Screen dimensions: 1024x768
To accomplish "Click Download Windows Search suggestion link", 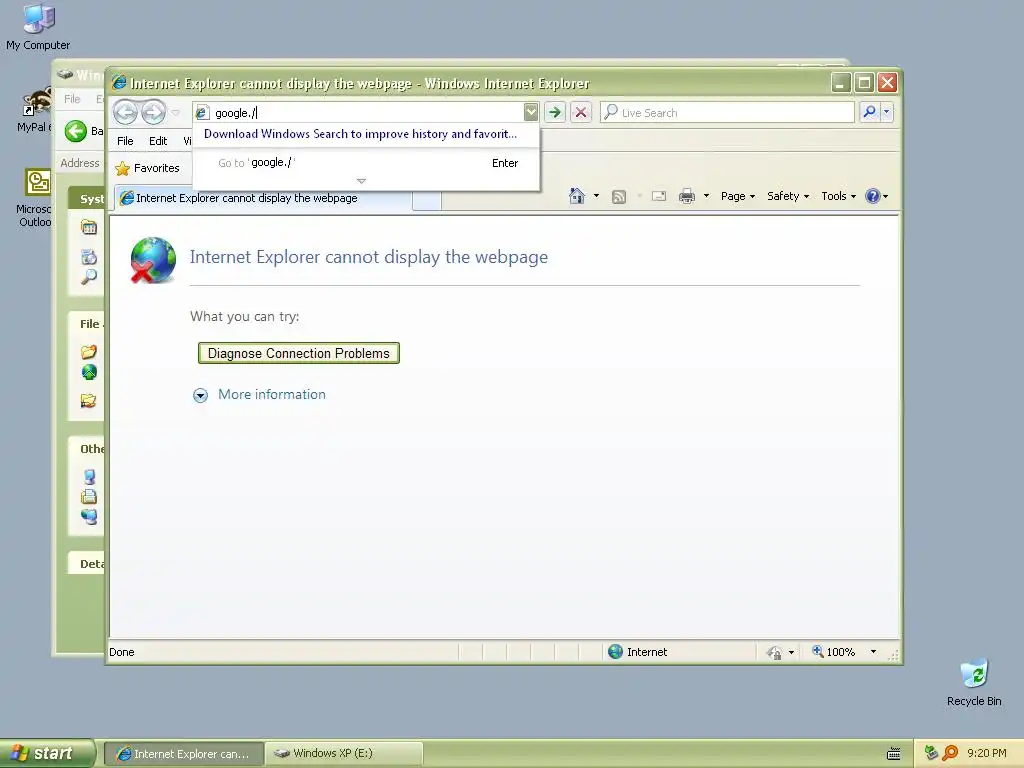I will 360,134.
